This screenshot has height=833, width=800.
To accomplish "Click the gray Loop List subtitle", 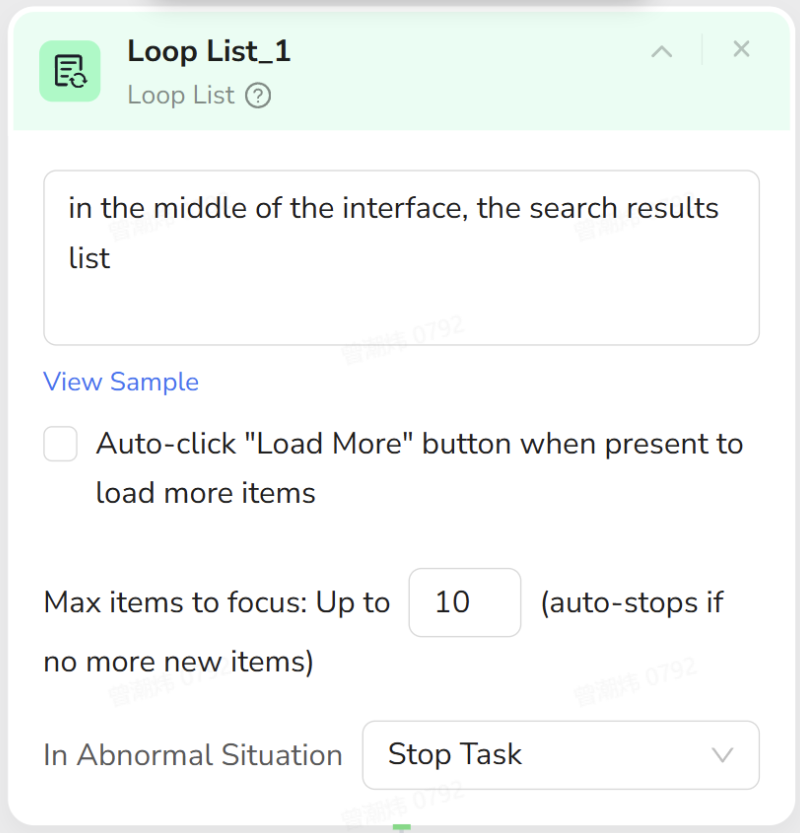I will pyautogui.click(x=181, y=96).
